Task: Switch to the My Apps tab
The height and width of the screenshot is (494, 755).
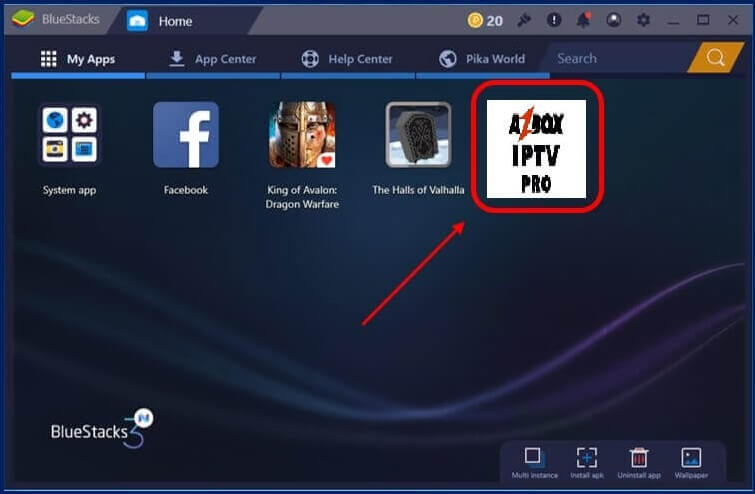Action: pyautogui.click(x=78, y=59)
